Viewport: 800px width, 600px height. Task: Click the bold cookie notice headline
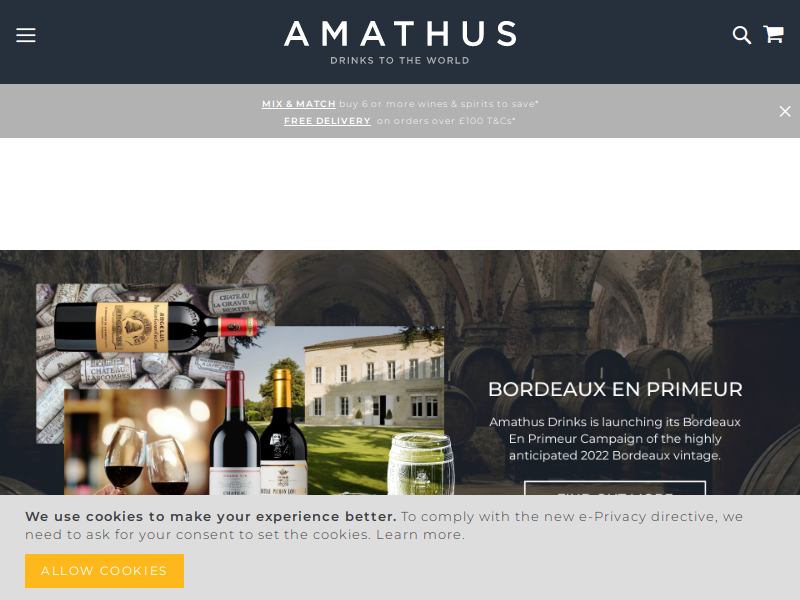point(211,517)
